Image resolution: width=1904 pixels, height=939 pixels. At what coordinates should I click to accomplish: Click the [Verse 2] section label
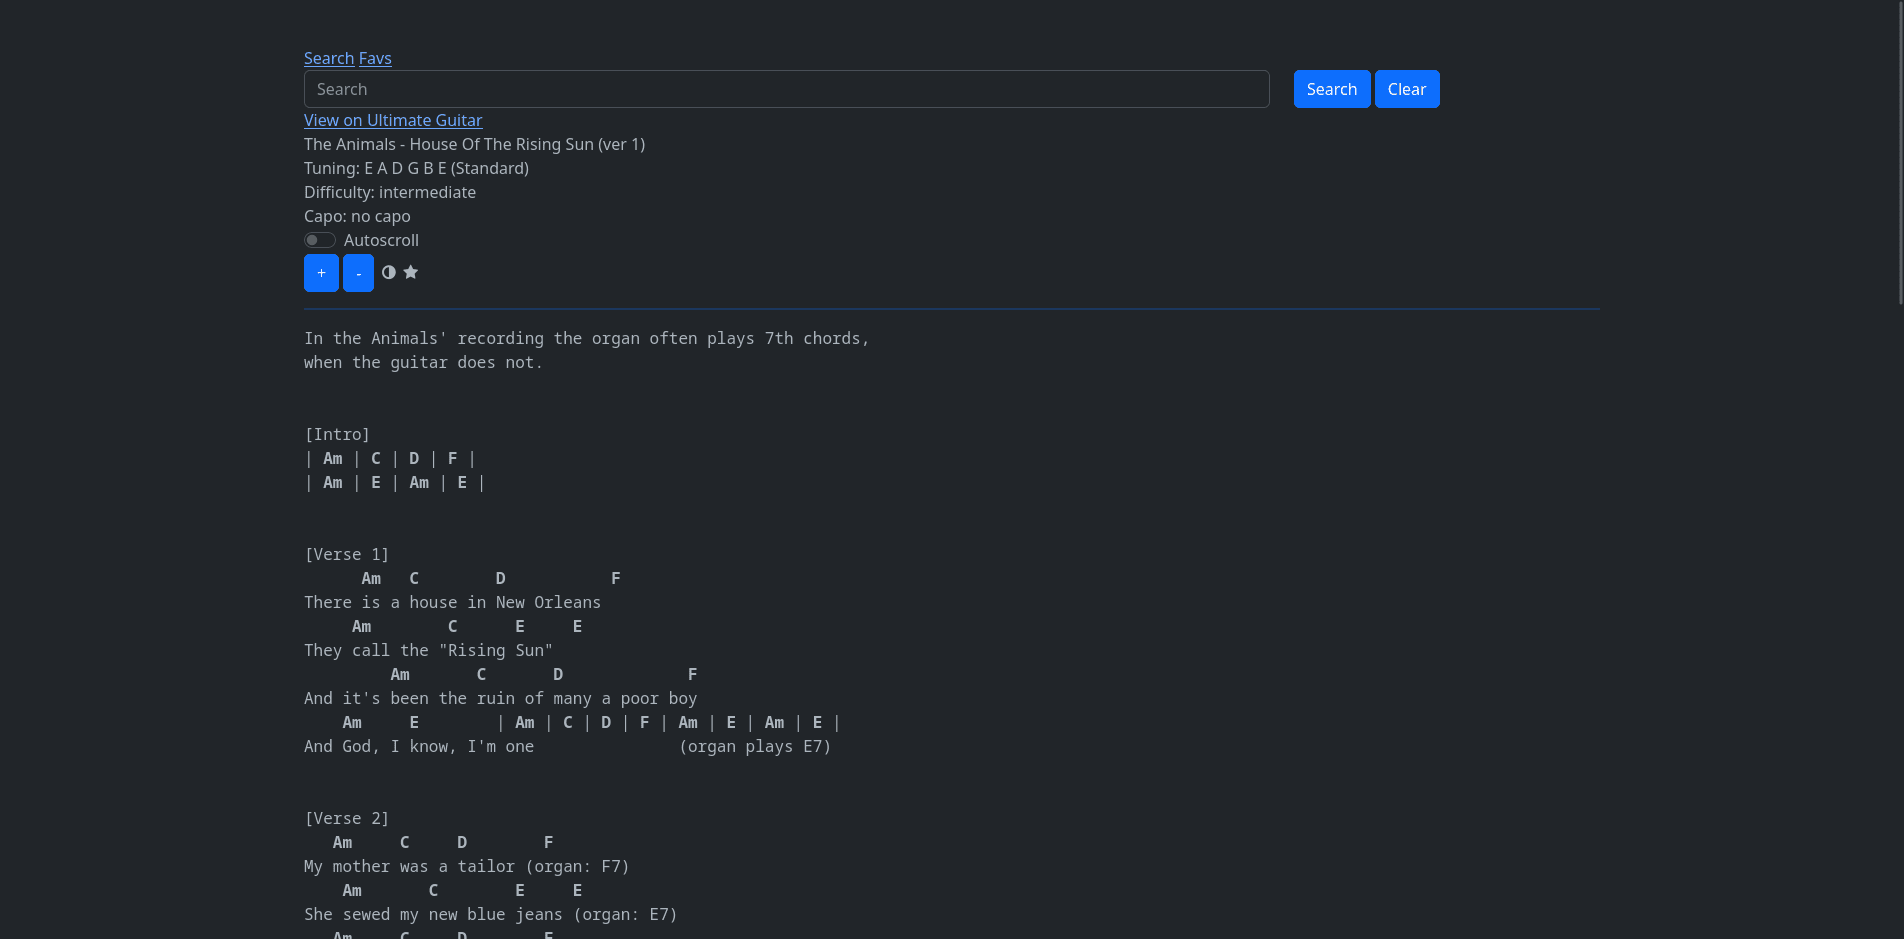point(347,818)
